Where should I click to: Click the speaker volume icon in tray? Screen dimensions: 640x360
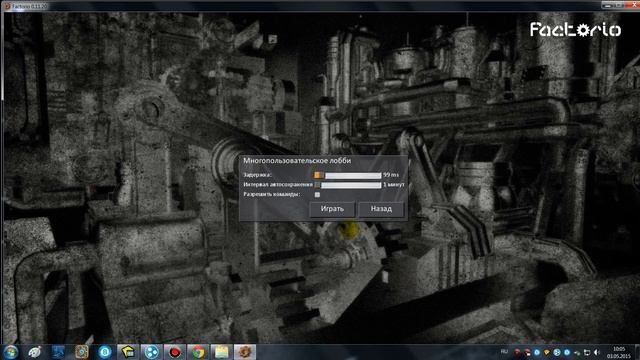(597, 352)
